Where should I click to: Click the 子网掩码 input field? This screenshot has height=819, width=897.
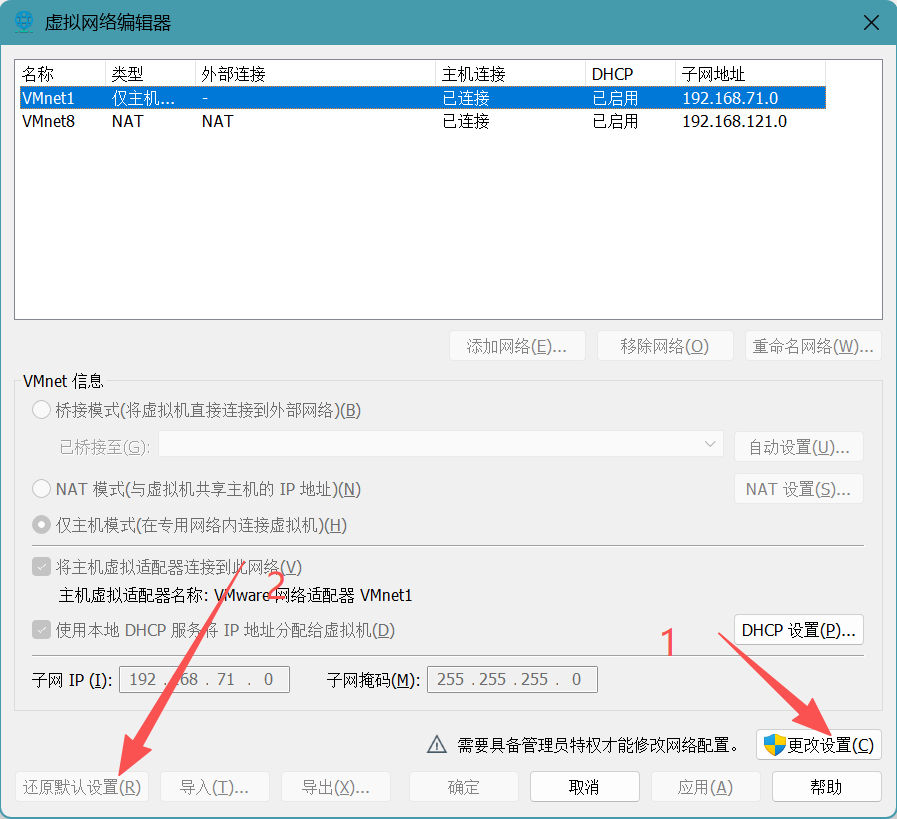(512, 679)
